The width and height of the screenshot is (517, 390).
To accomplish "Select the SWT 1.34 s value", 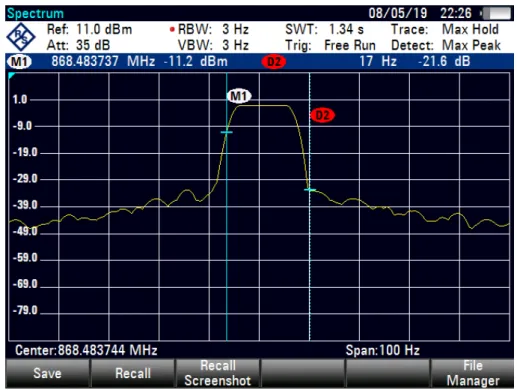I will (346, 30).
